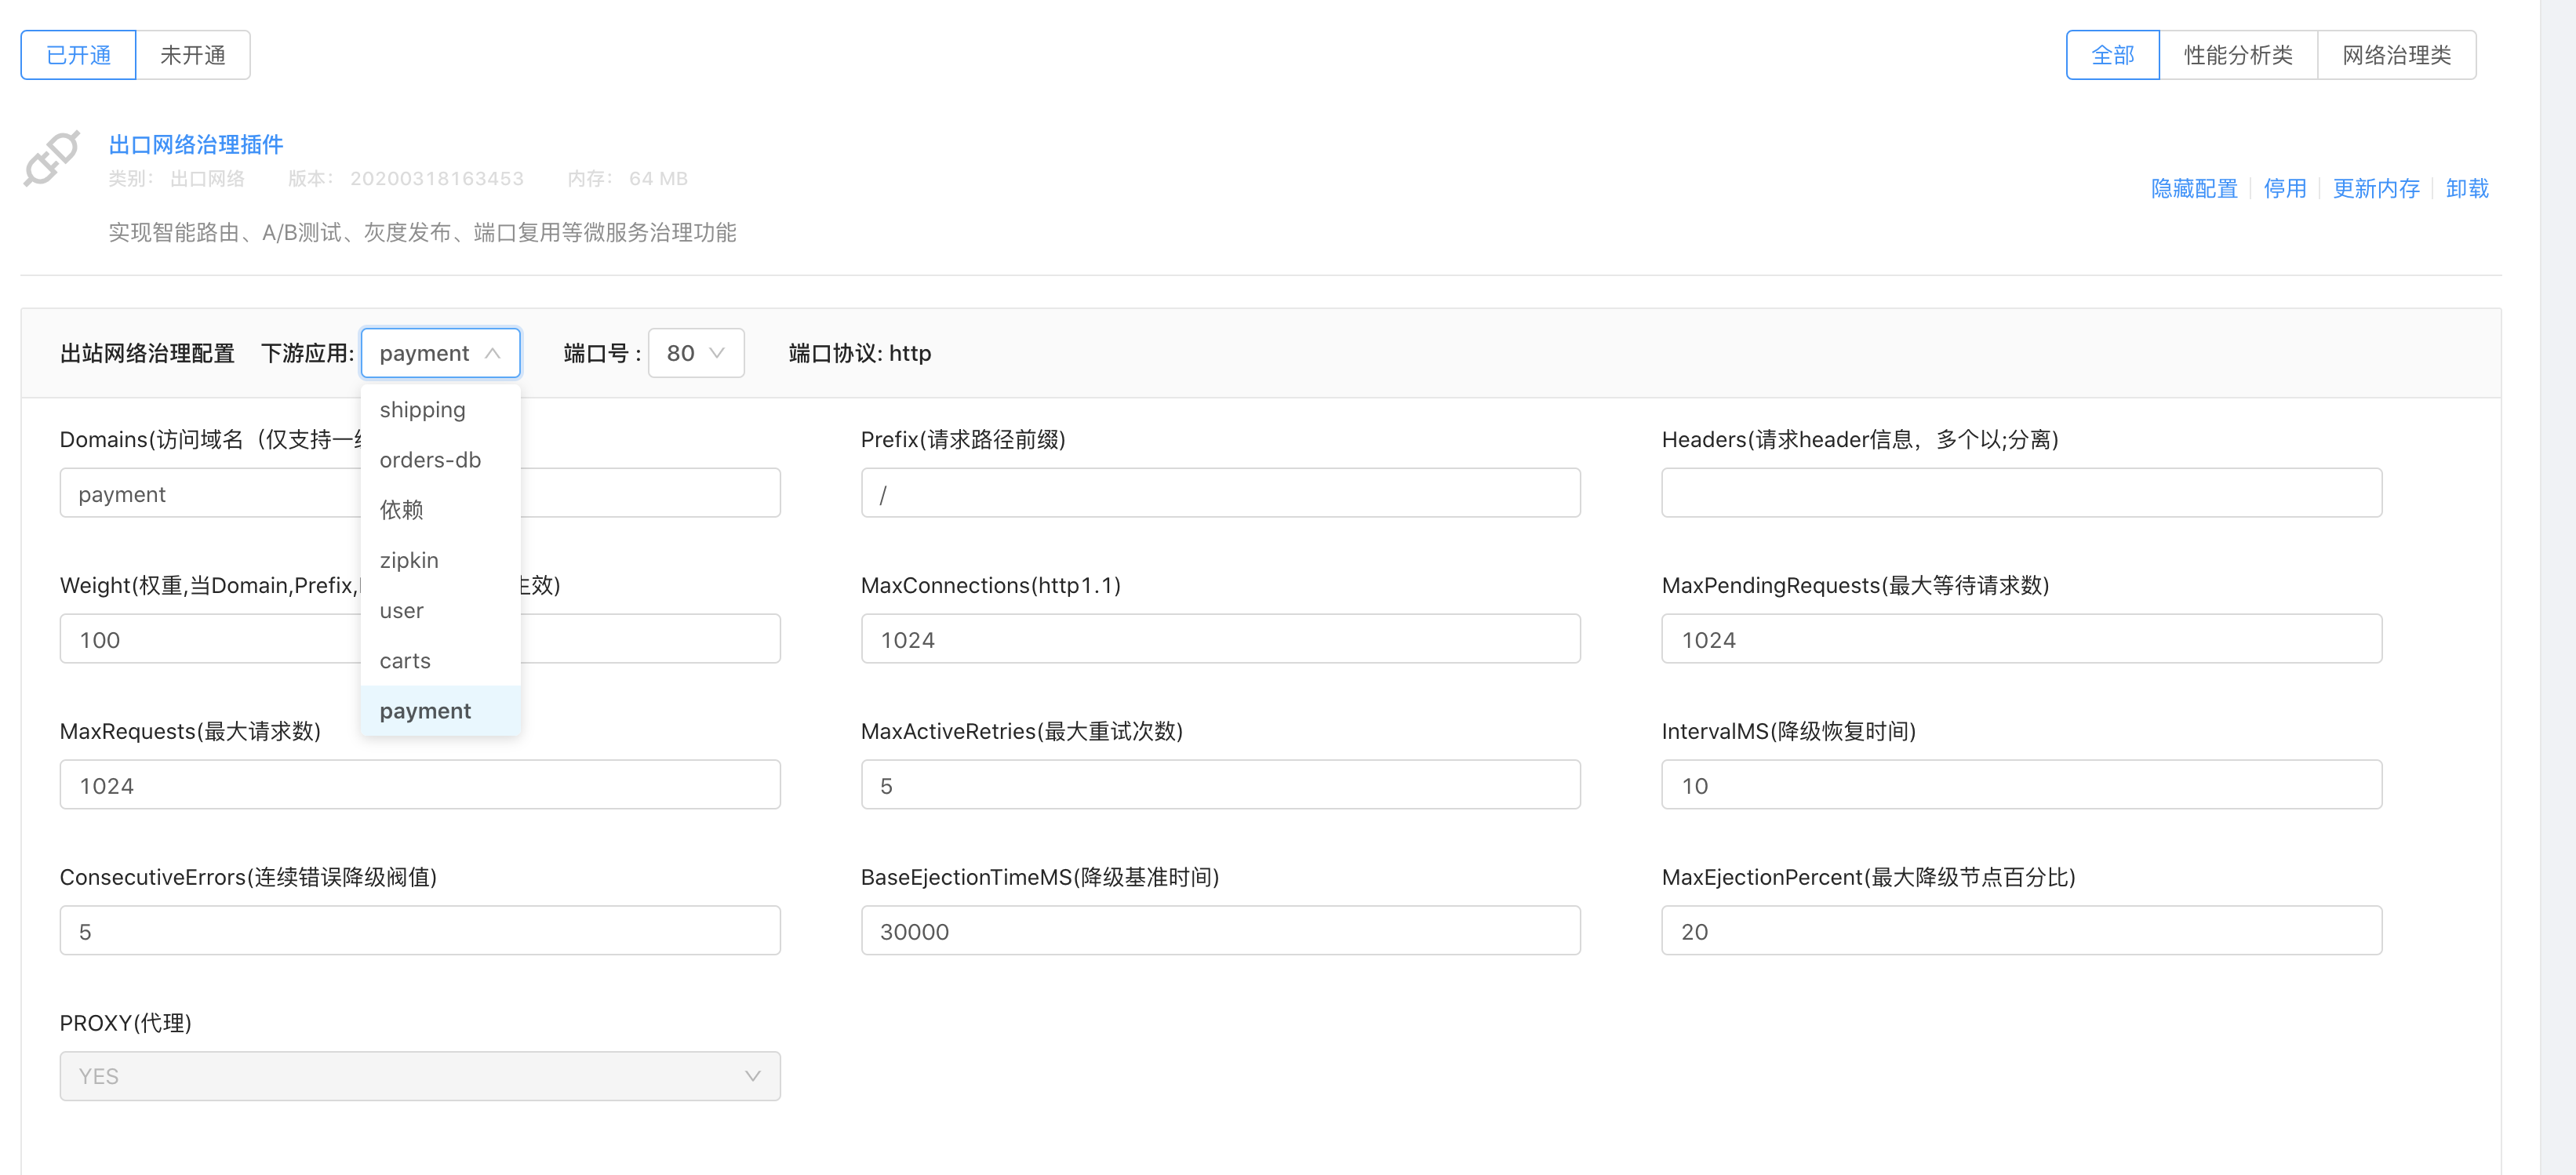This screenshot has height=1175, width=2576.
Task: Click the MaxEjectionPercent input field
Action: tap(2021, 931)
